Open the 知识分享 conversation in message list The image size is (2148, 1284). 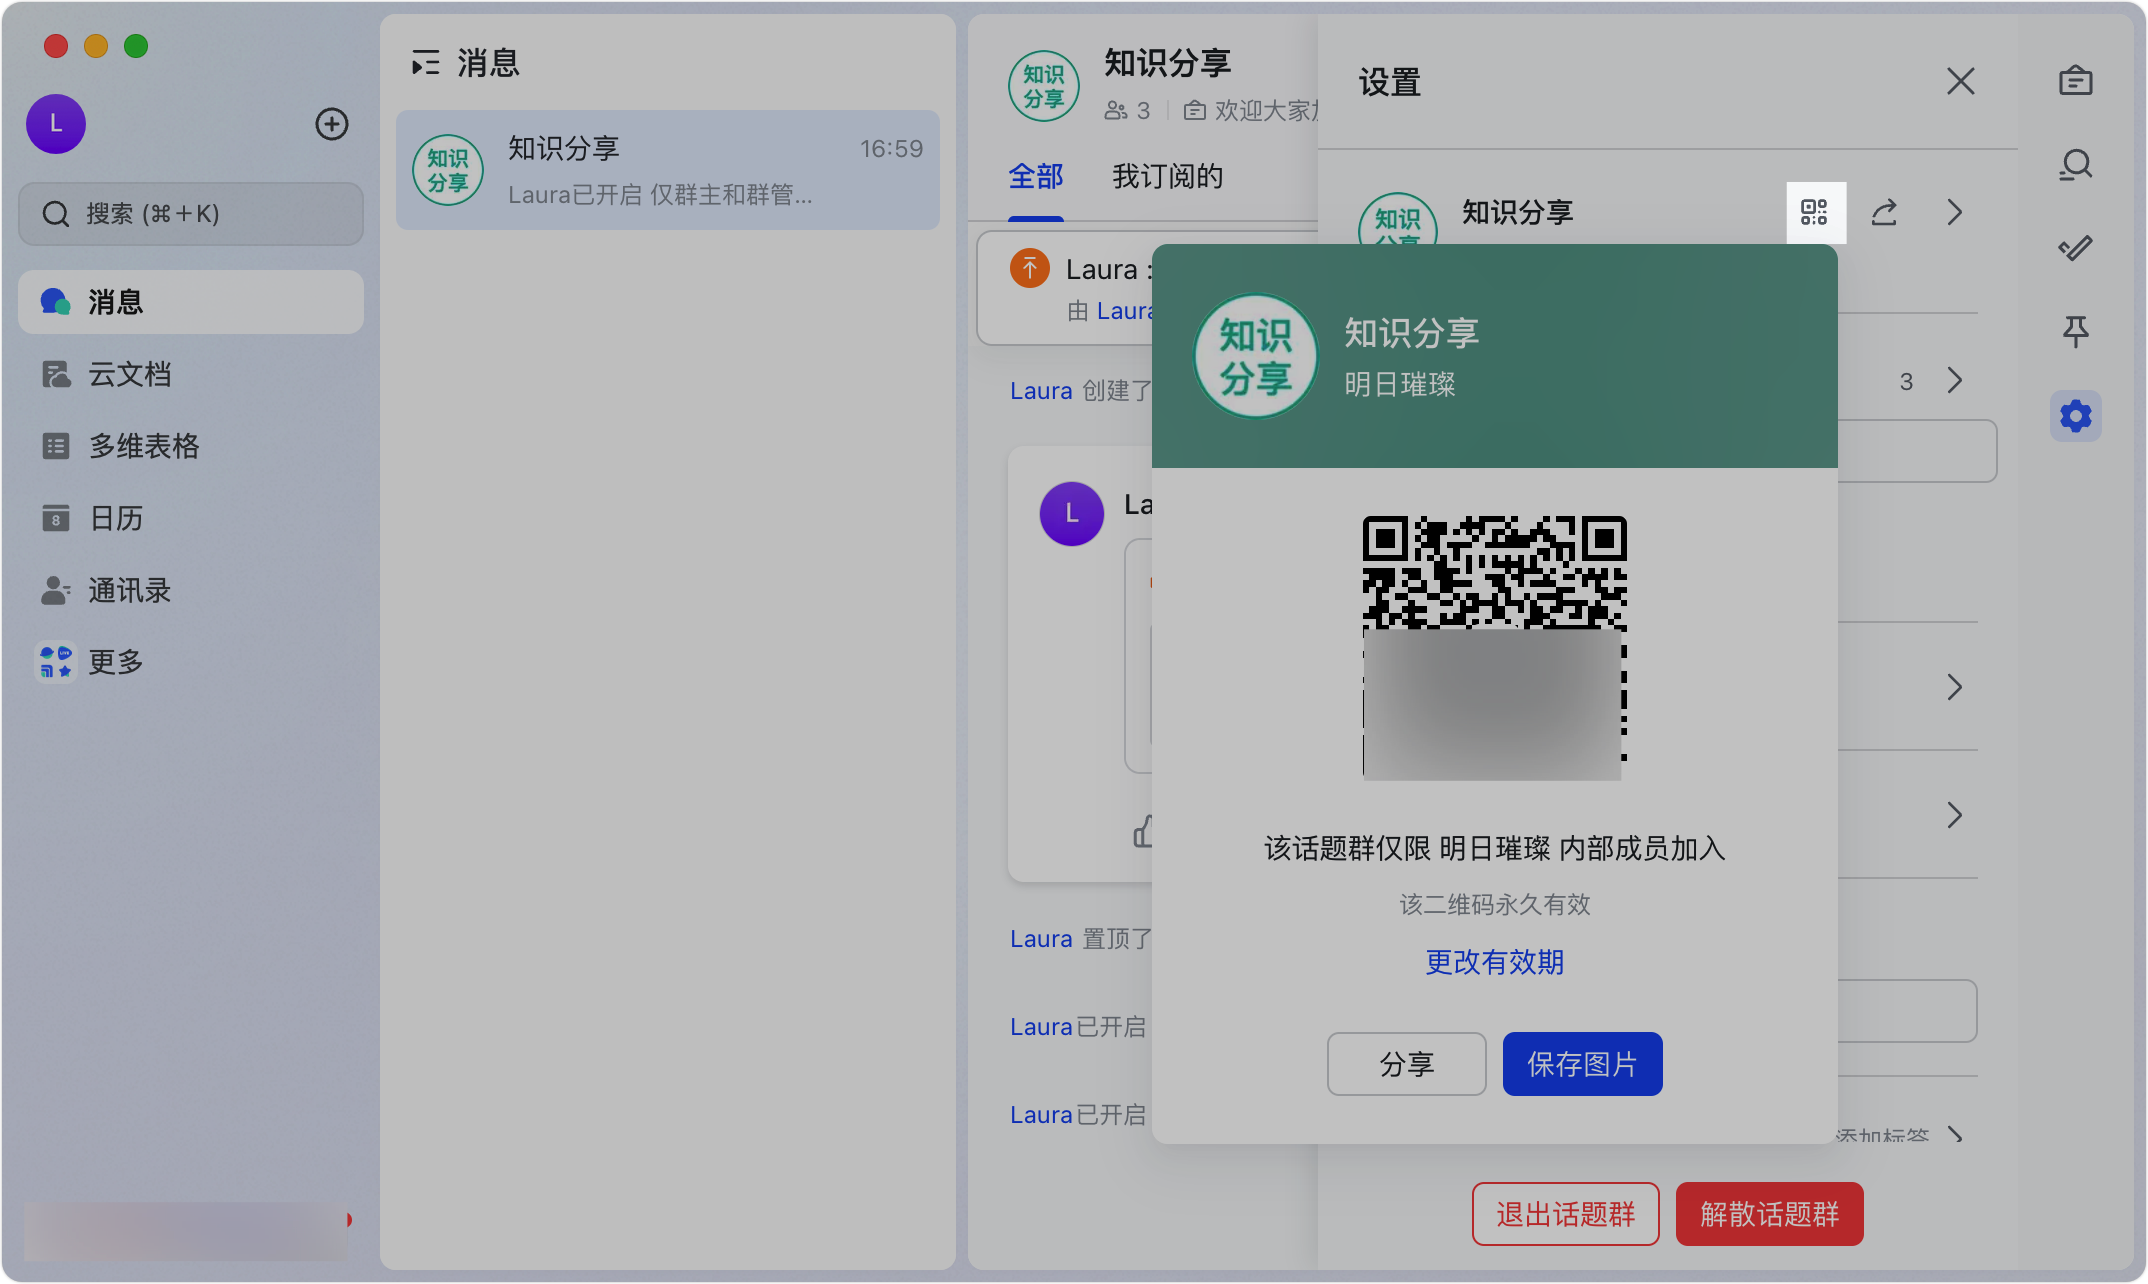pos(668,170)
